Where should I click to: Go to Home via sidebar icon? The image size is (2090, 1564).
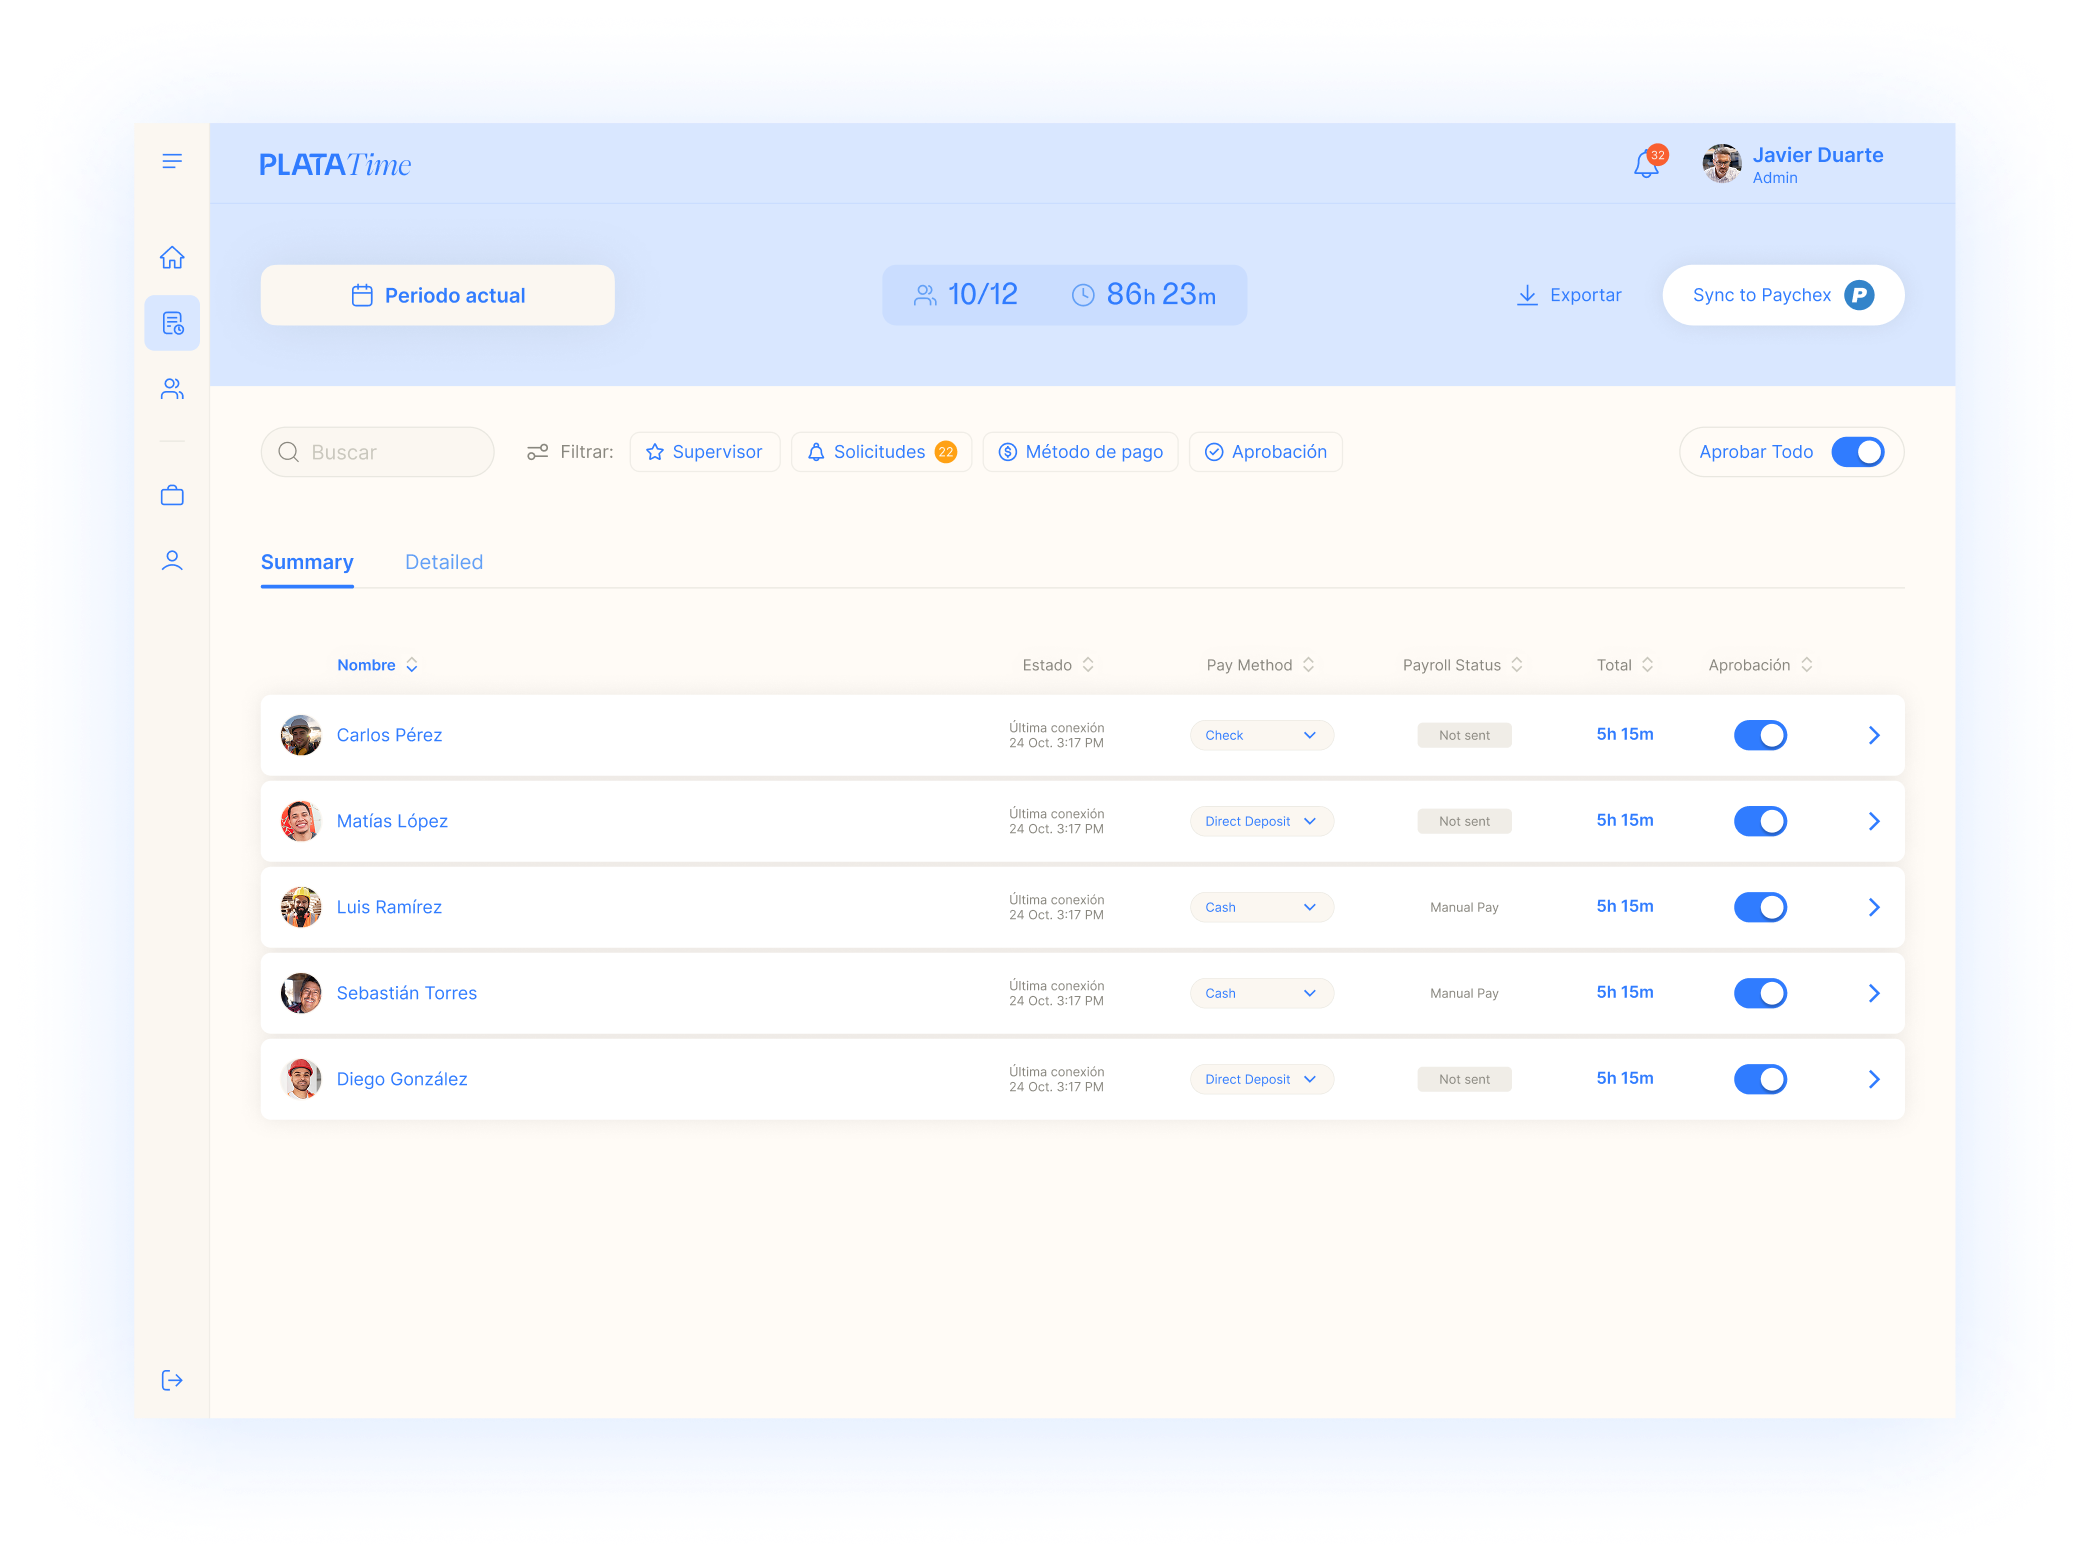[x=172, y=258]
